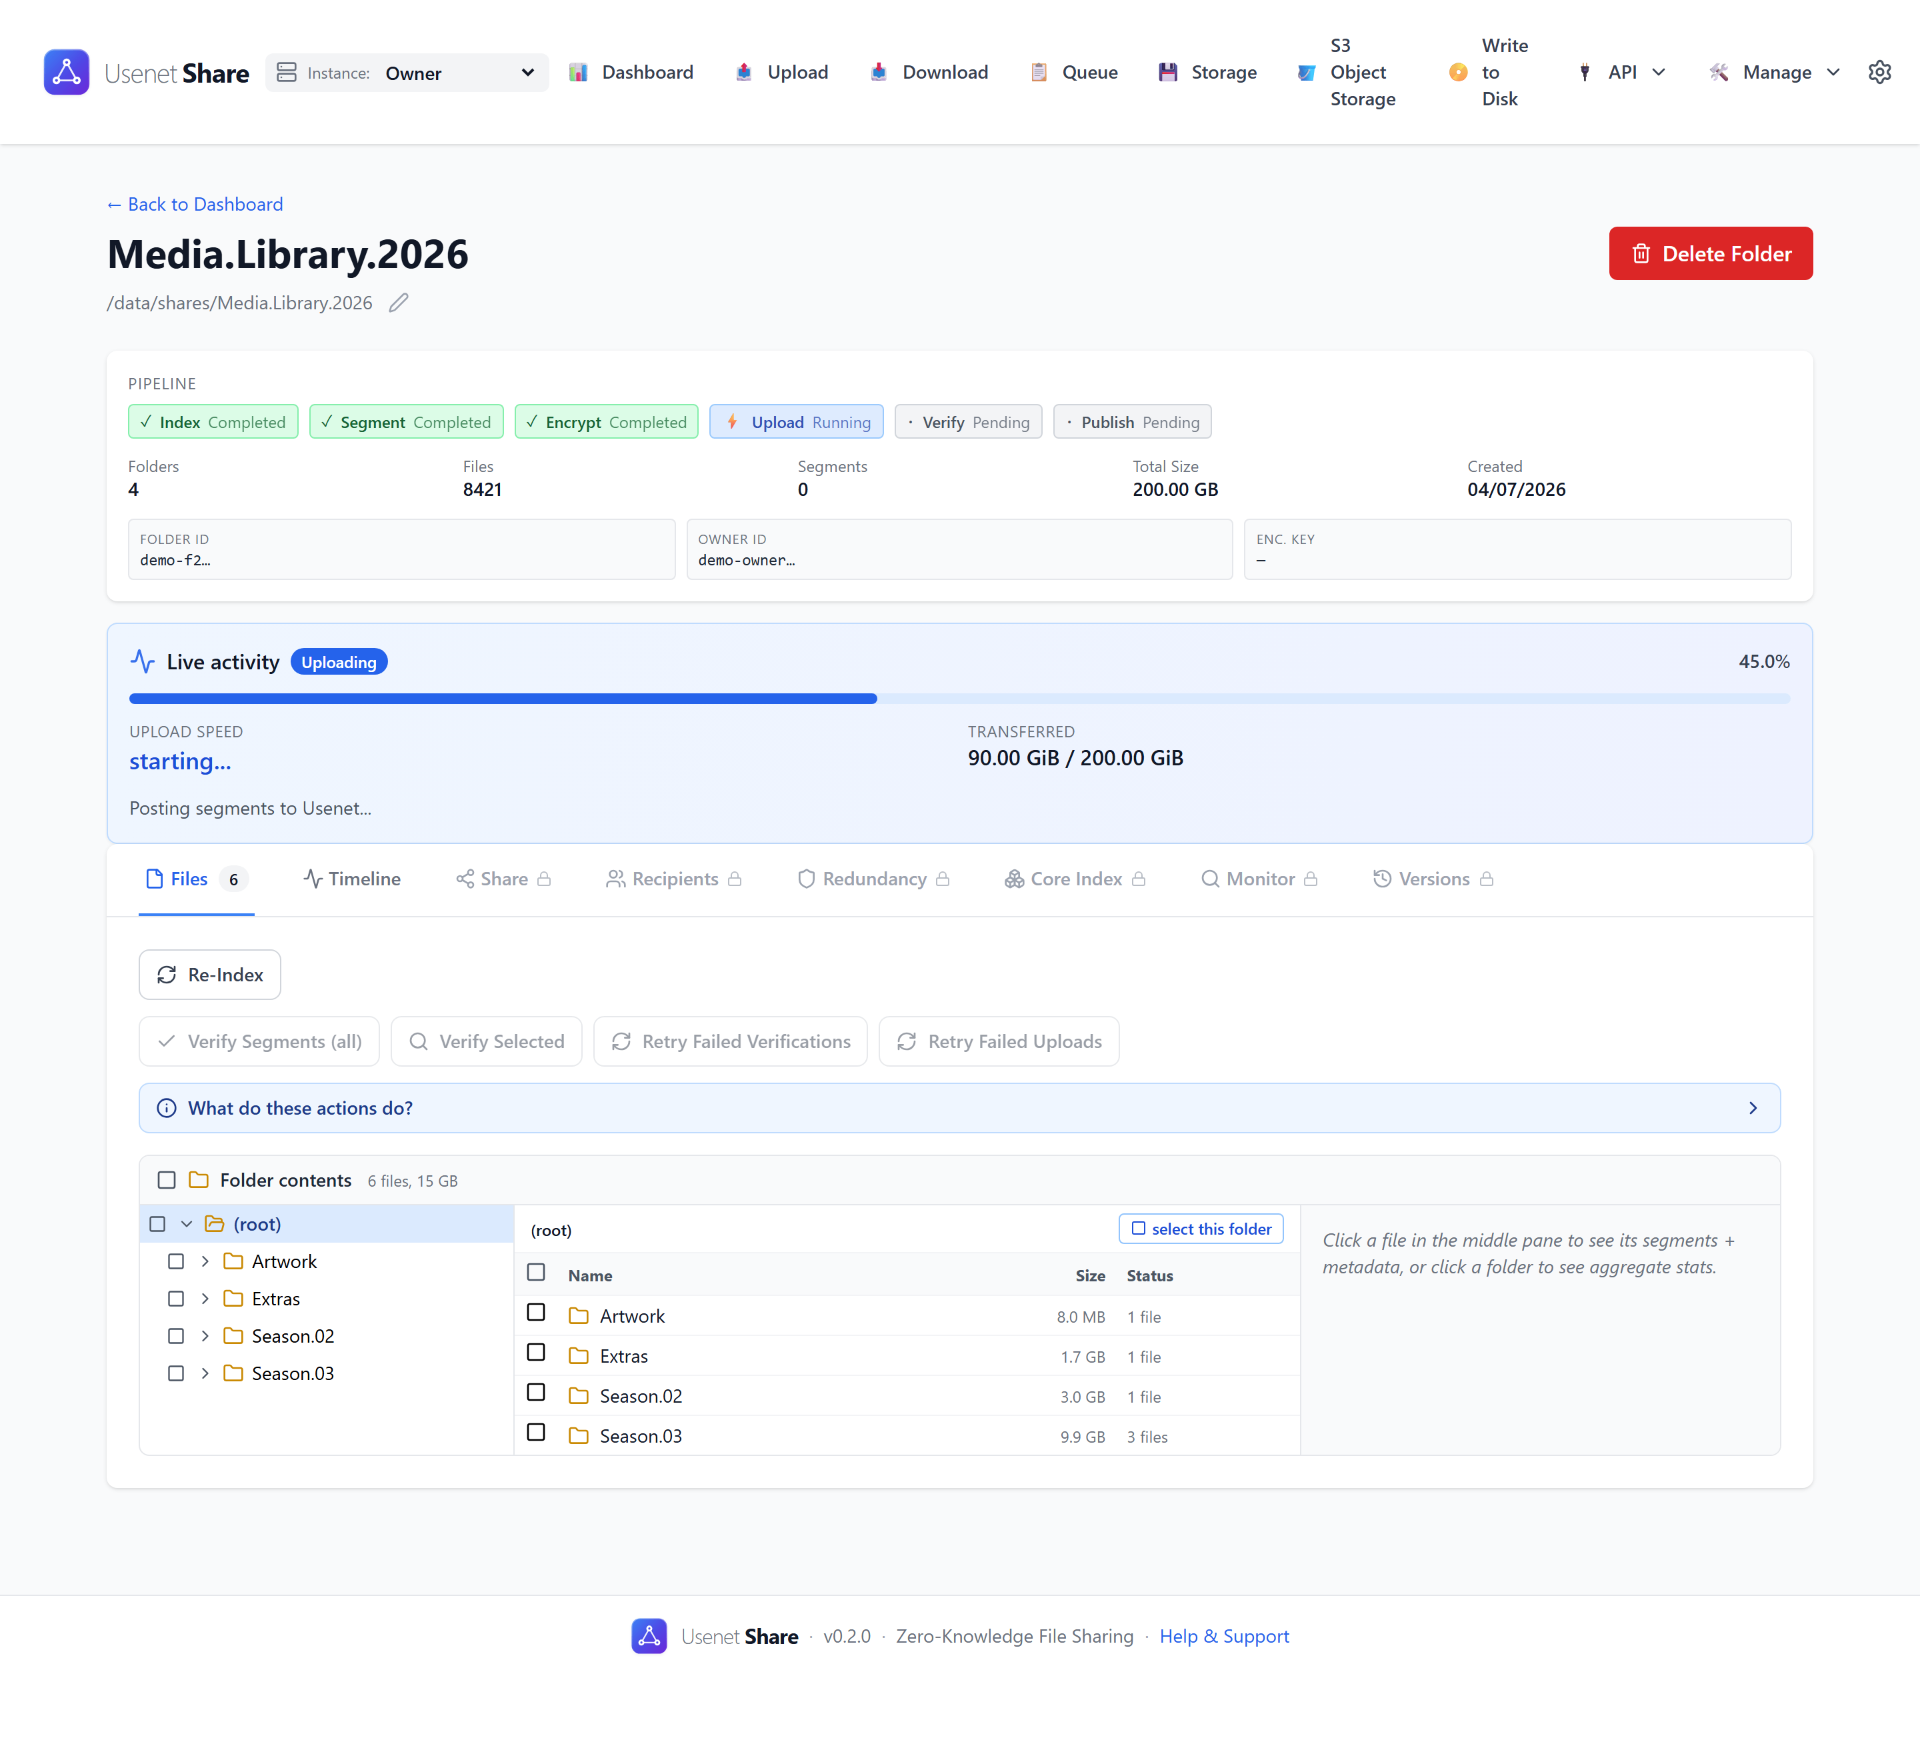Viewport: 1920px width, 1740px height.
Task: Click the Verify Segments (all) button
Action: tap(259, 1042)
